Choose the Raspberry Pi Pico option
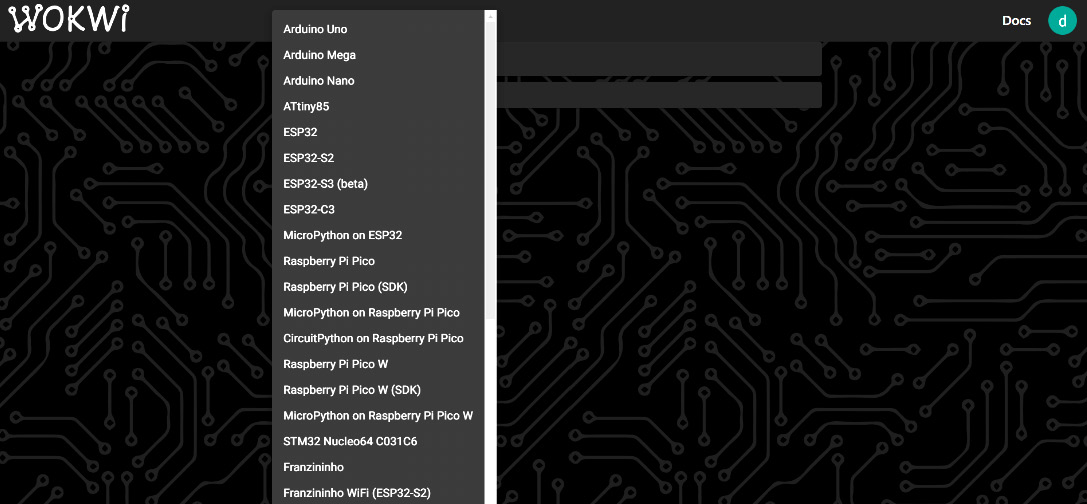1087x504 pixels. (379, 261)
